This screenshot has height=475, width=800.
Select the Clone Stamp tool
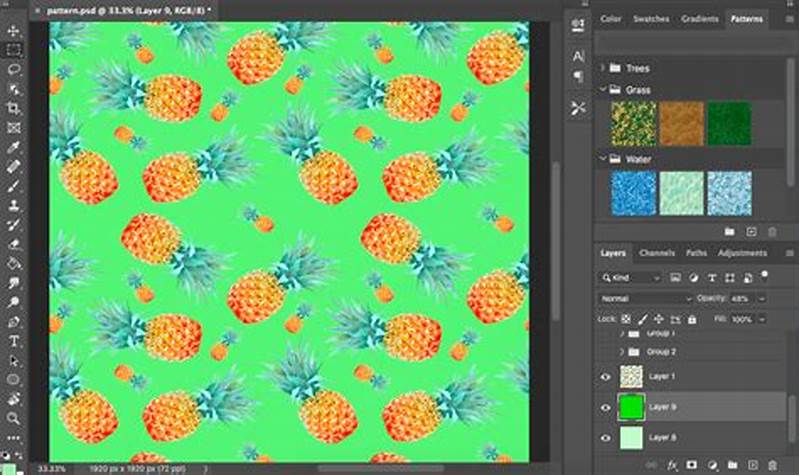[x=14, y=205]
